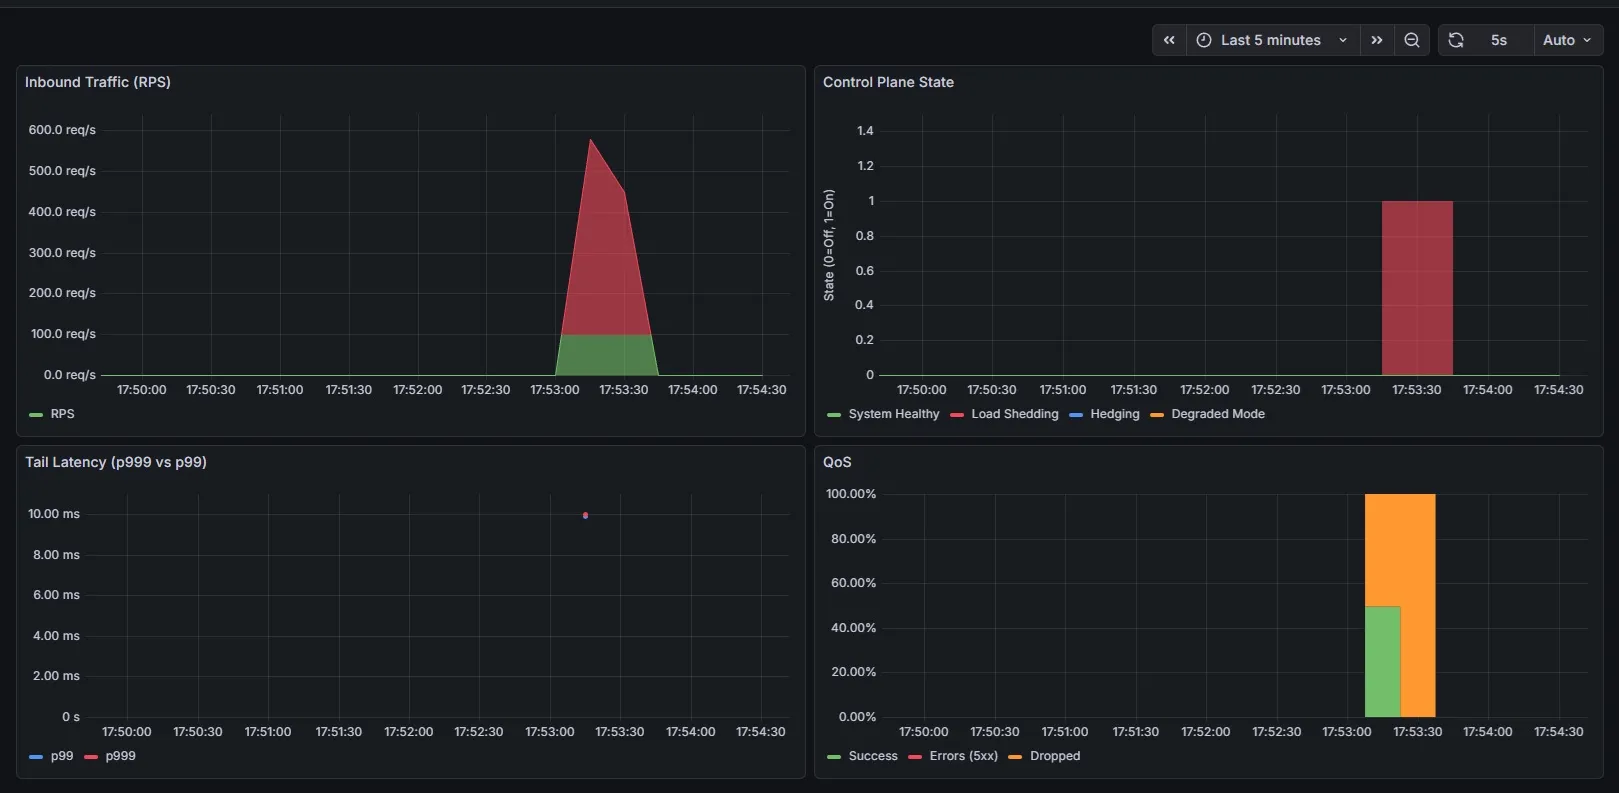
Task: Click the zoom out time range icon
Action: click(1412, 40)
